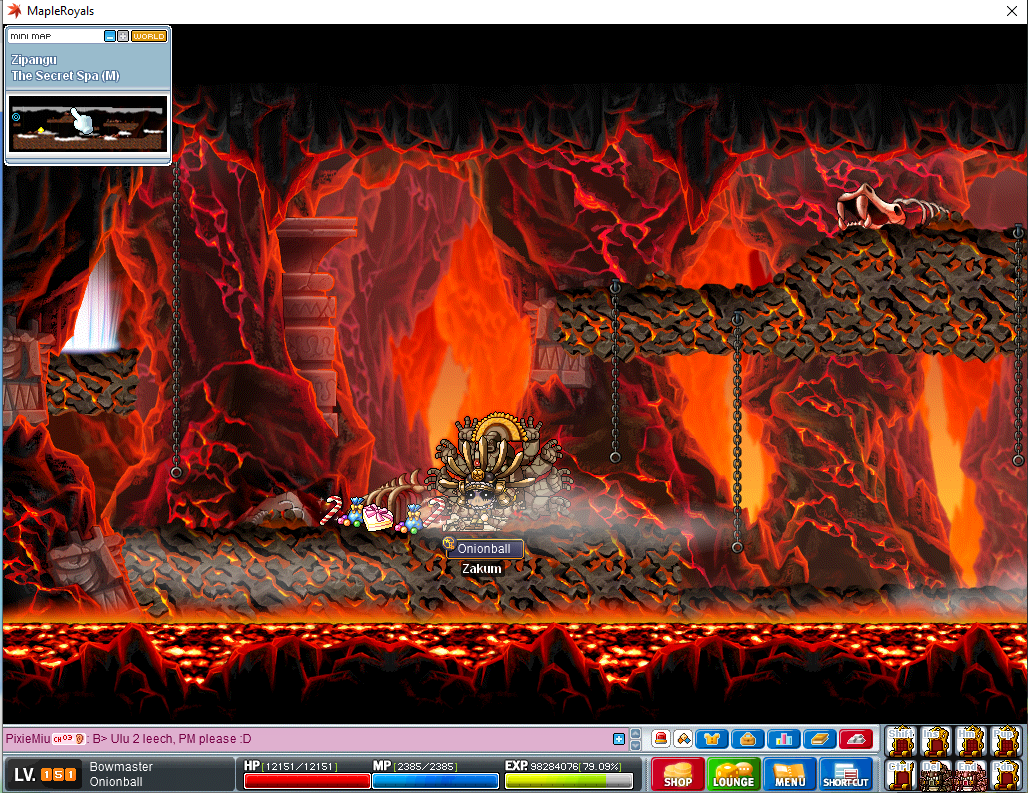Click the Hm quickslot chair

pos(970,741)
